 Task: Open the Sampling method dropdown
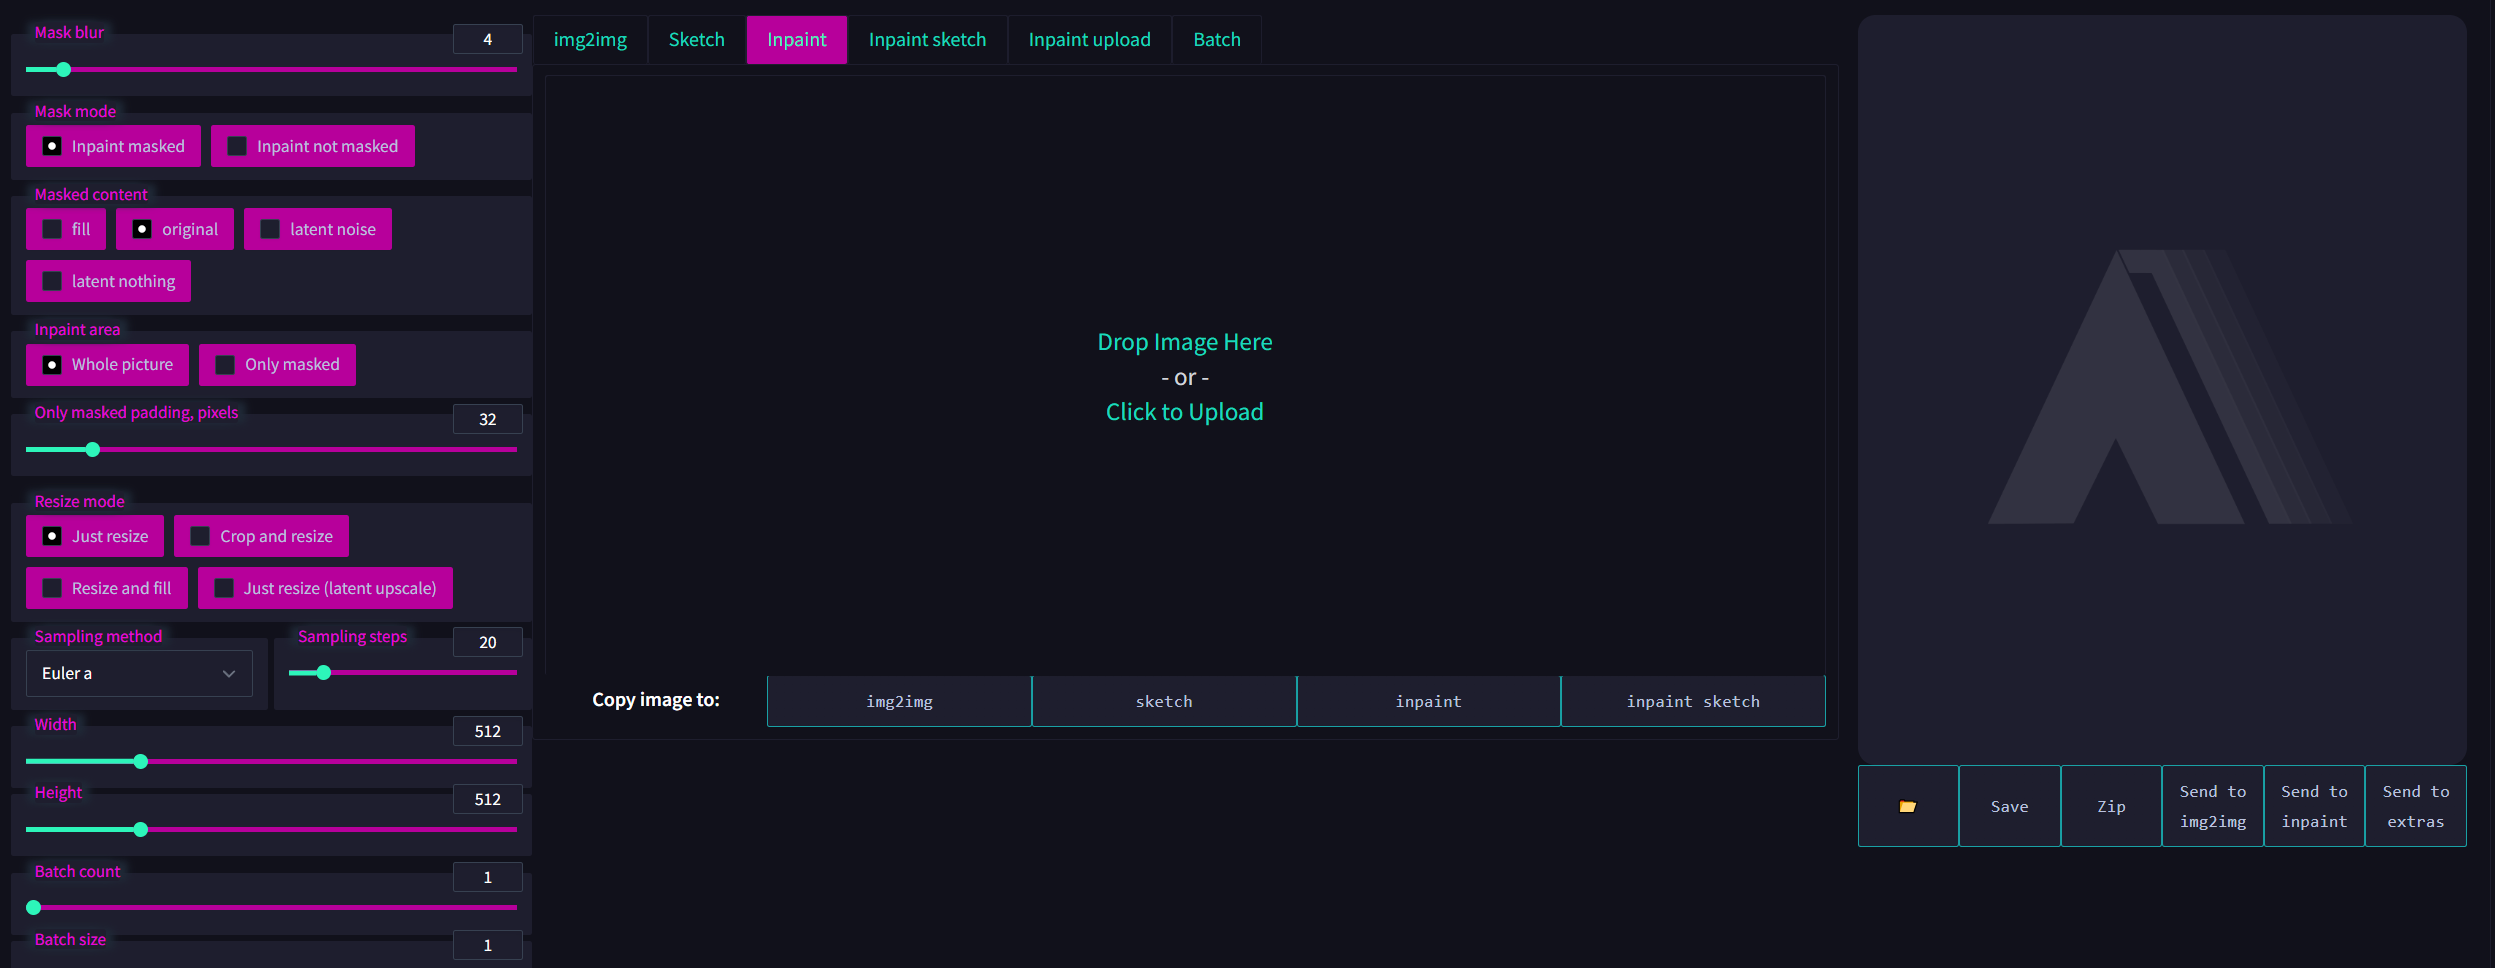click(x=139, y=673)
